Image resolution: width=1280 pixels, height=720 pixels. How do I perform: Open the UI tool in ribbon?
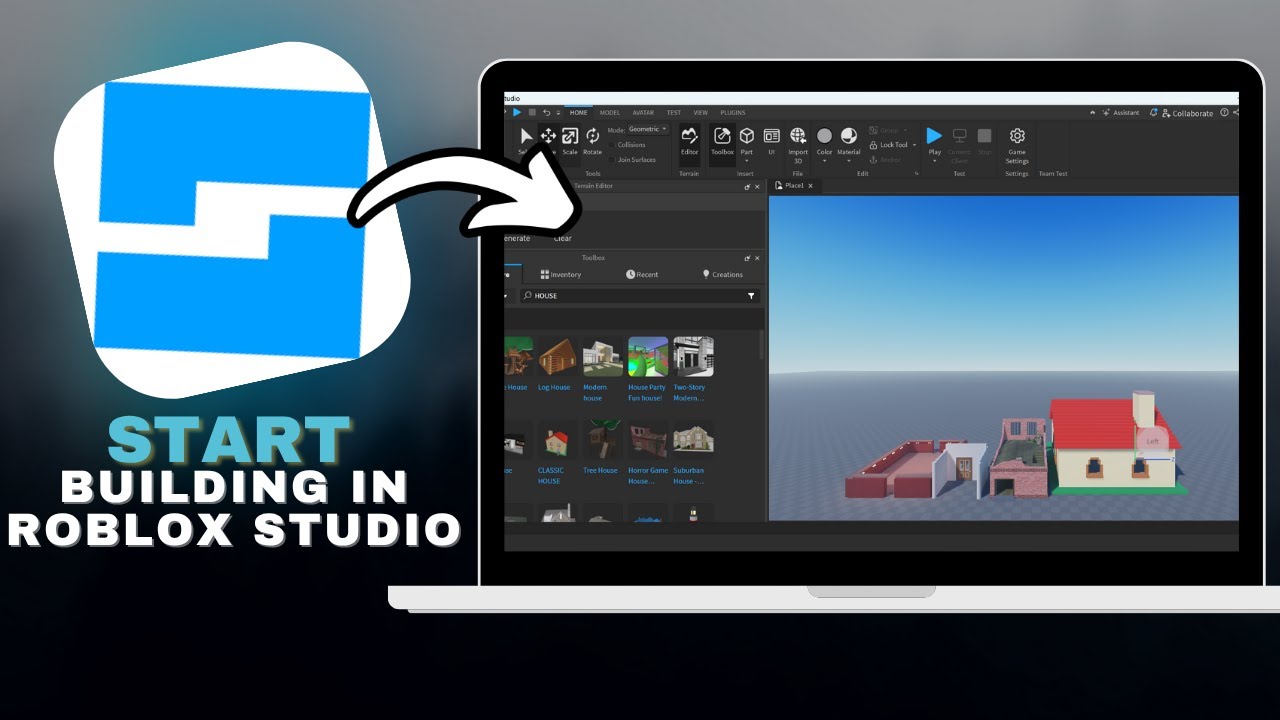tap(771, 141)
